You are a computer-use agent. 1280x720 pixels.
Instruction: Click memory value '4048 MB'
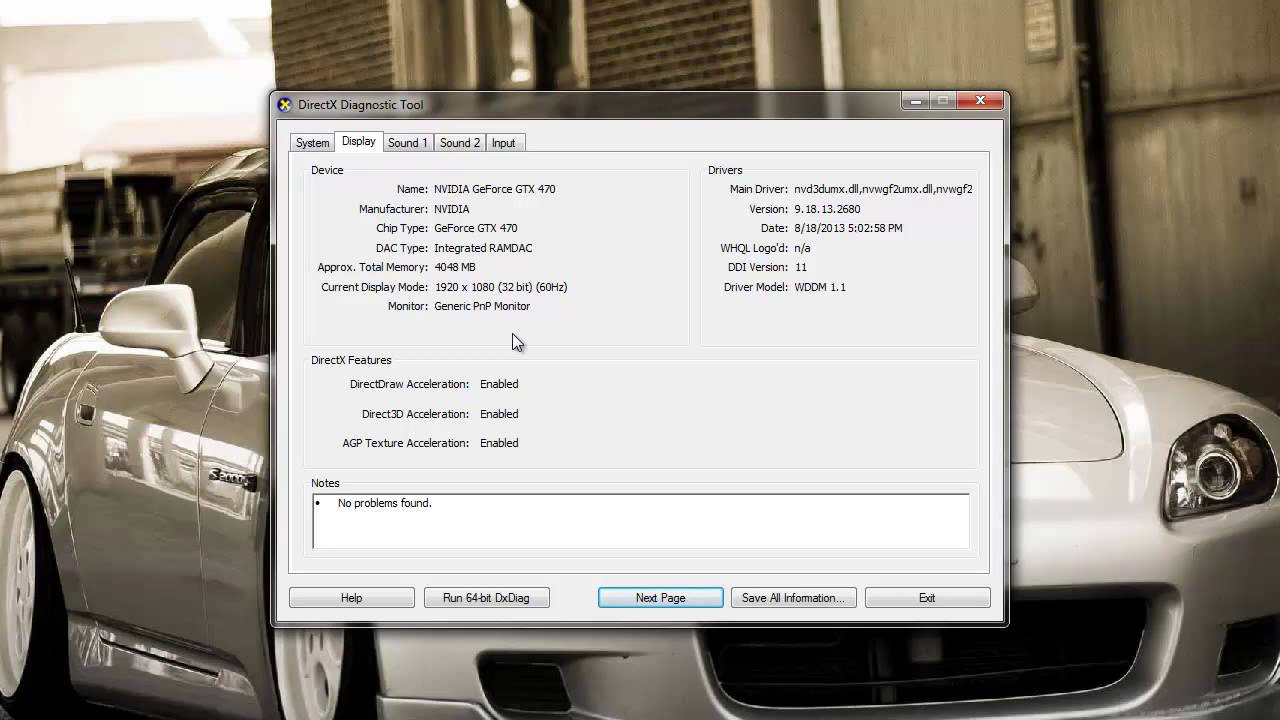click(x=454, y=267)
